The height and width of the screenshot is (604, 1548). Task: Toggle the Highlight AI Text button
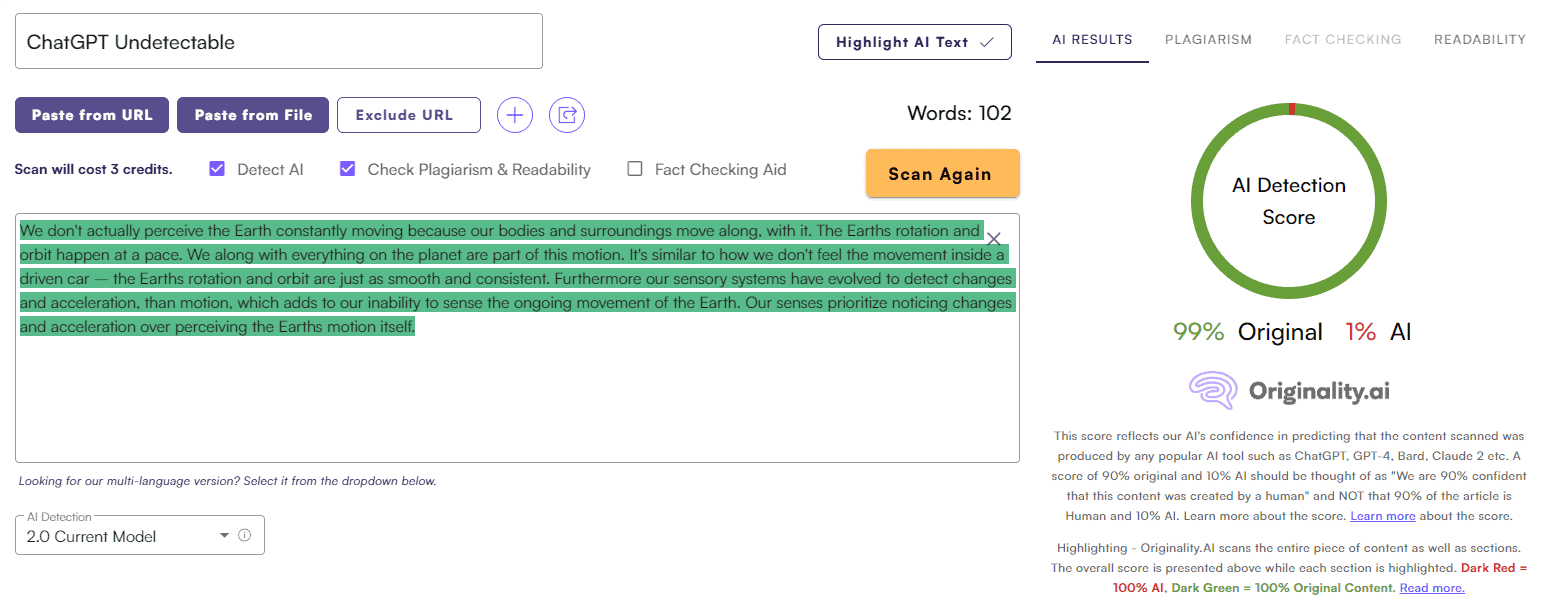(x=915, y=42)
